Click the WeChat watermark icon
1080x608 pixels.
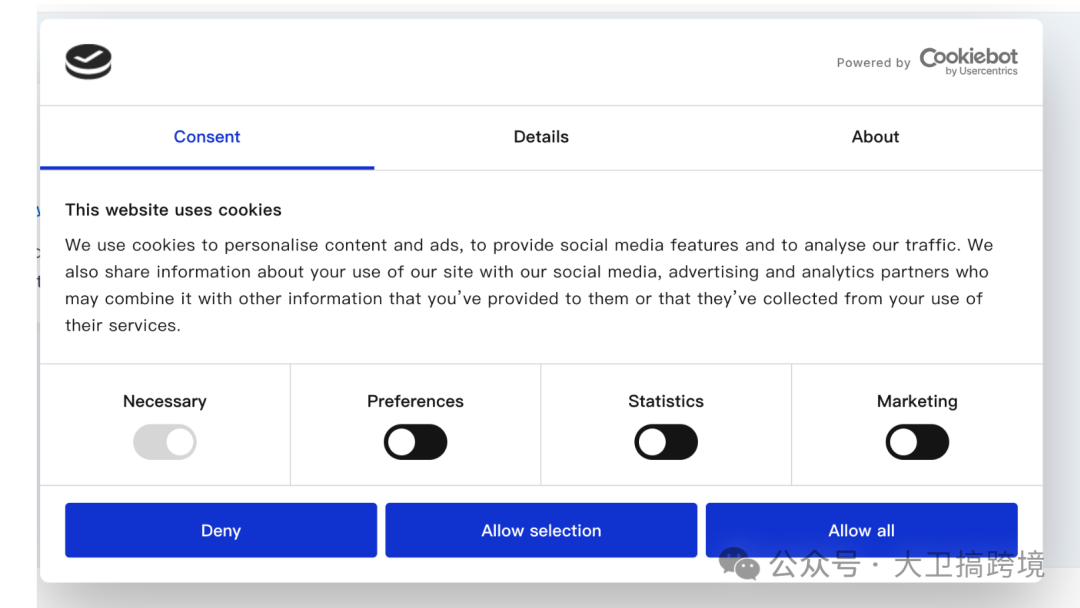[739, 564]
